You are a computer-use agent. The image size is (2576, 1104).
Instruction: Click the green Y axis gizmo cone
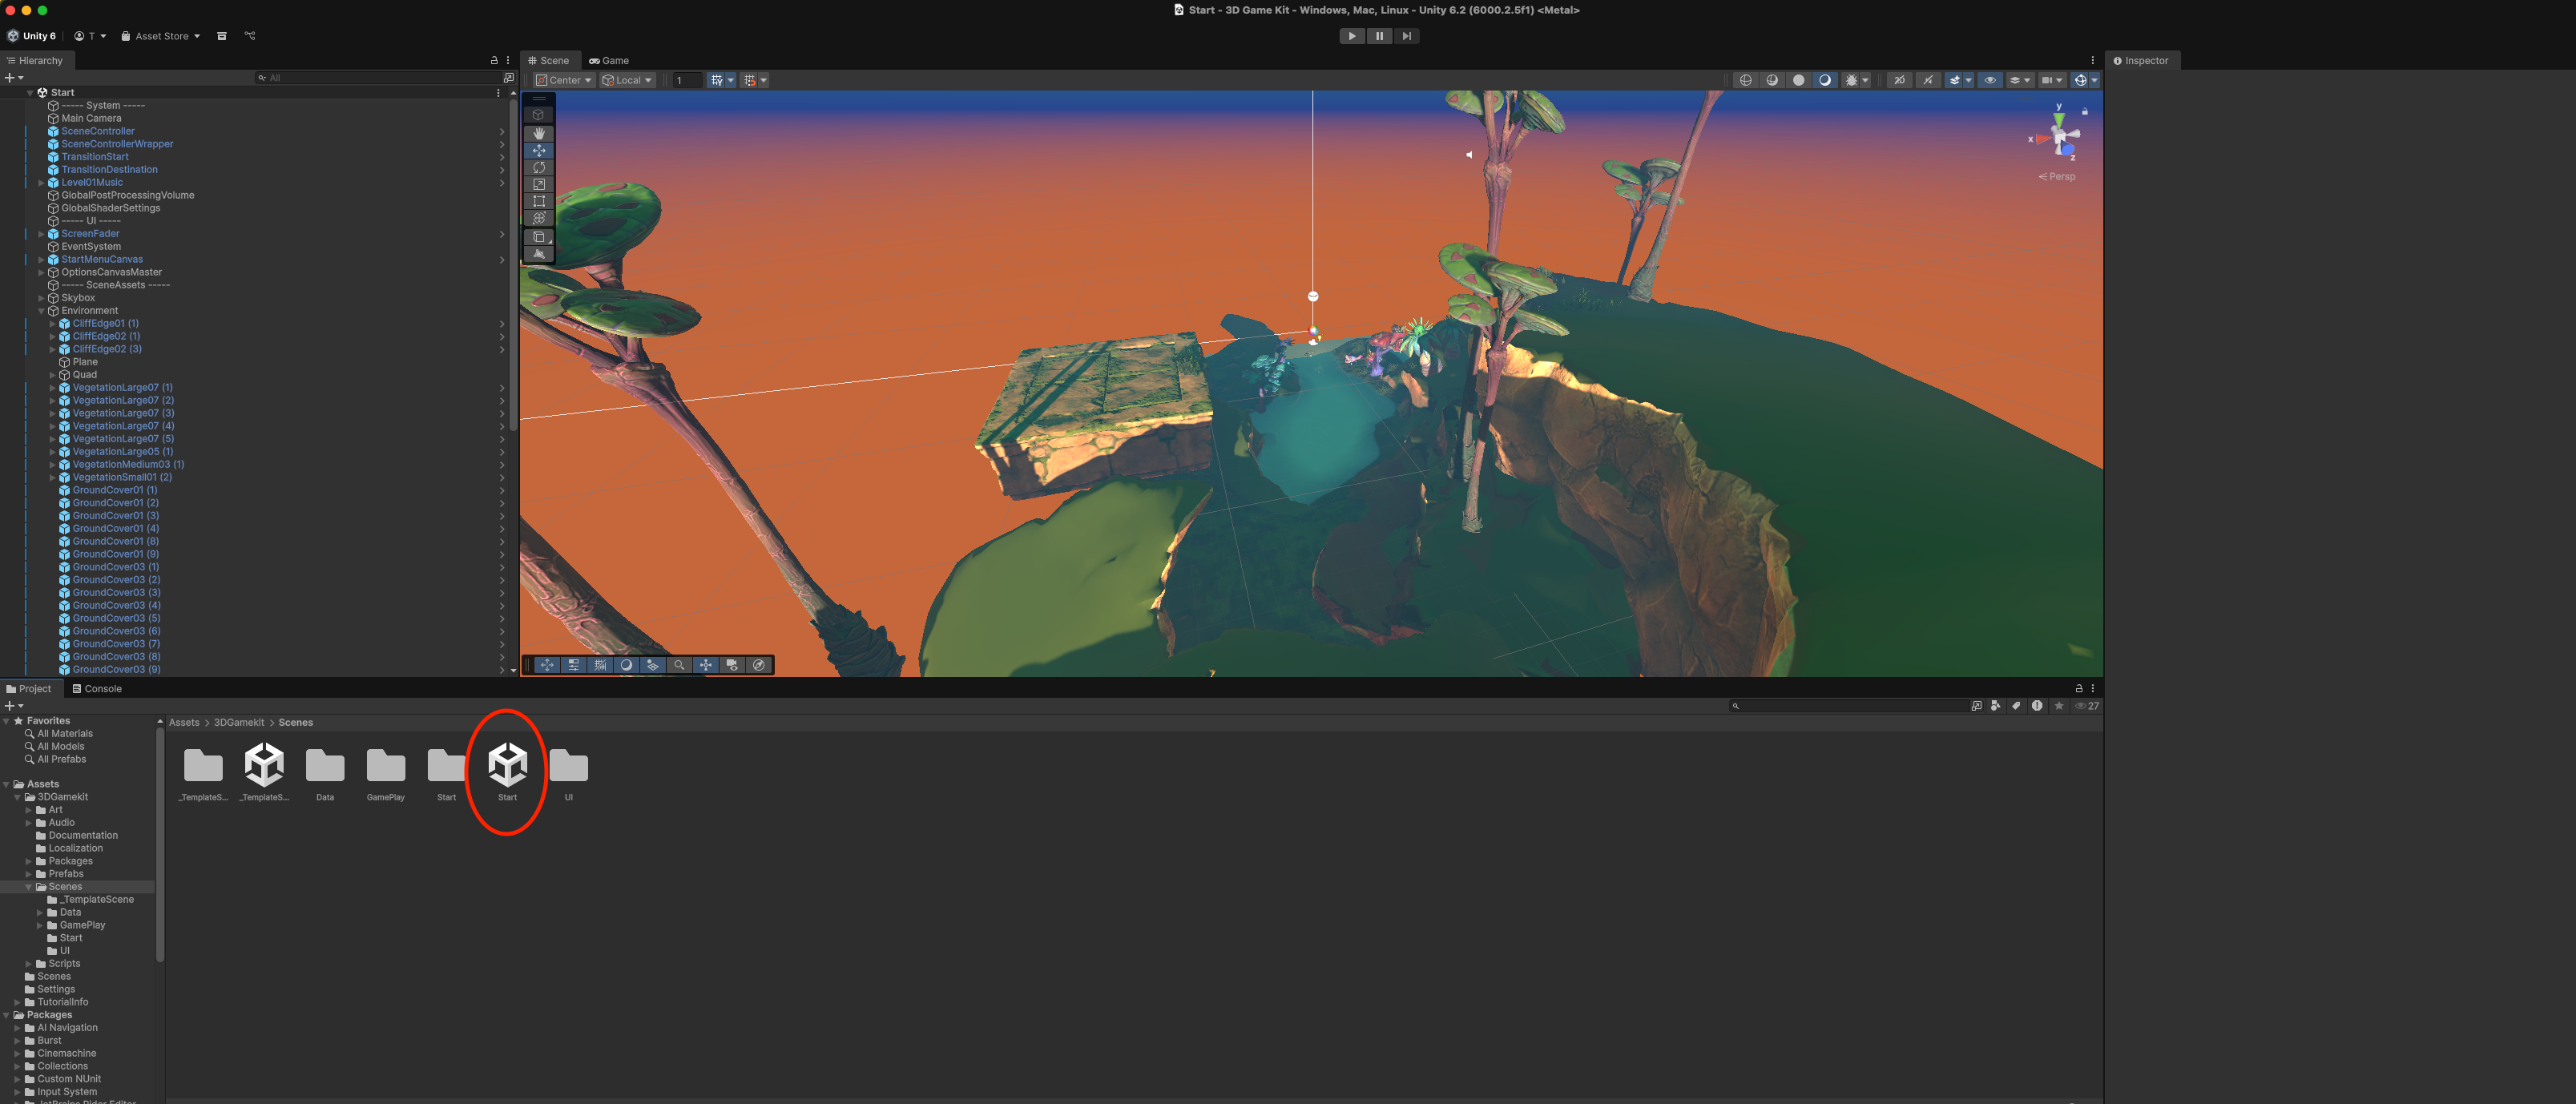pos(2058,118)
